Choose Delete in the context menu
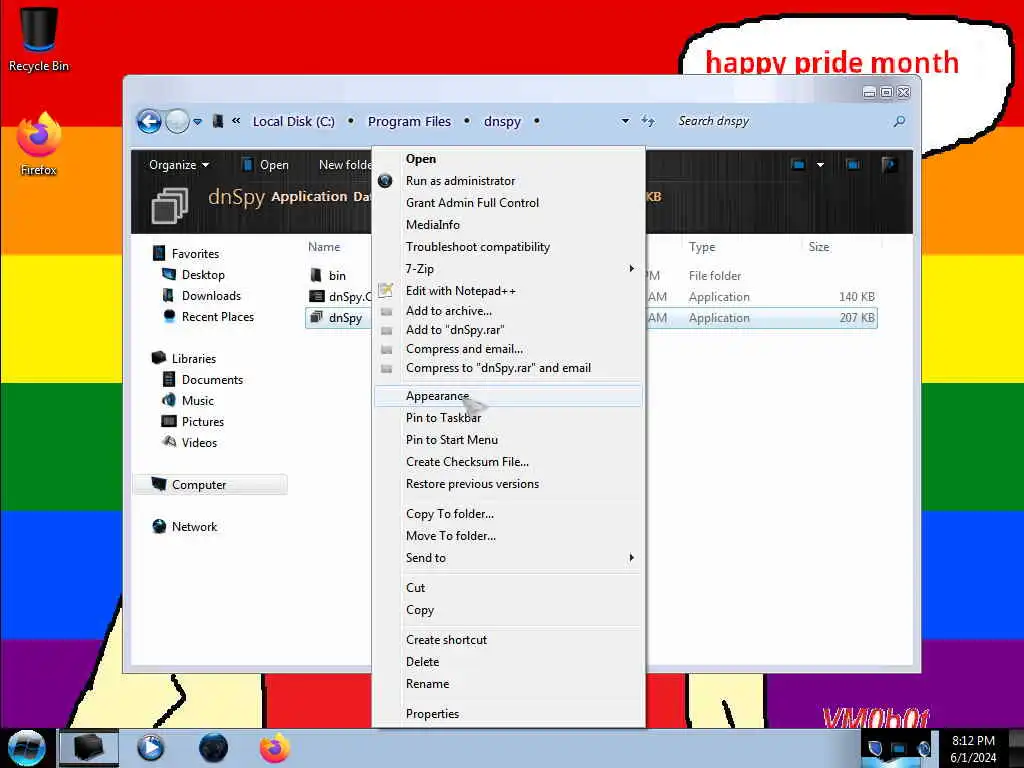 508,662
